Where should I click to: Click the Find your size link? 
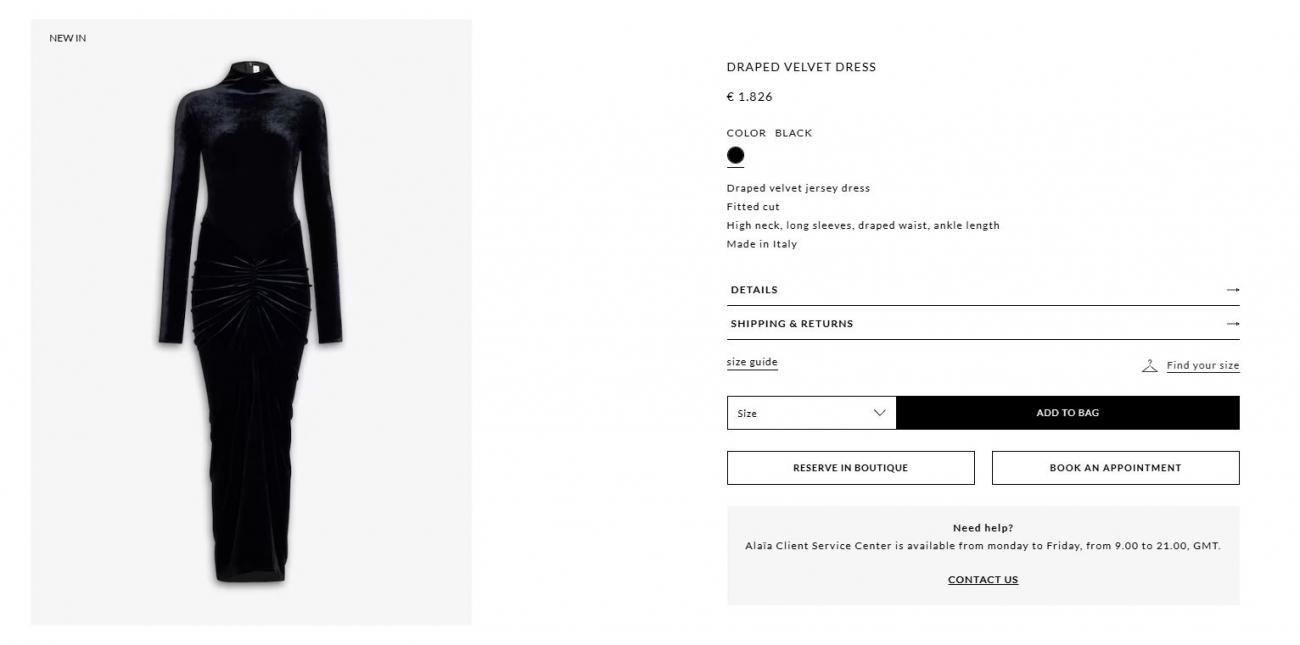1202,366
